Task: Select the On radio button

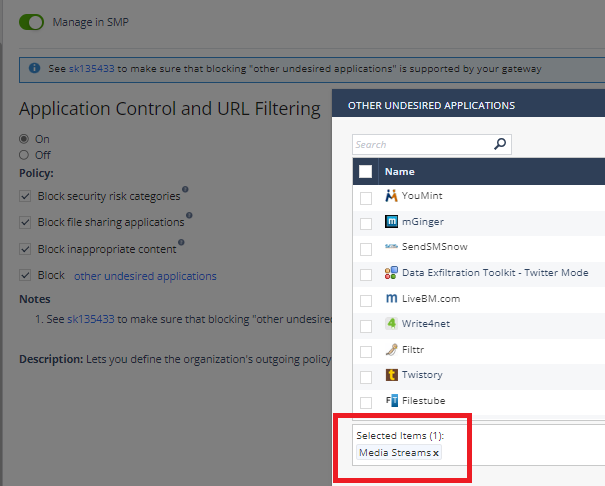Action: 25,139
